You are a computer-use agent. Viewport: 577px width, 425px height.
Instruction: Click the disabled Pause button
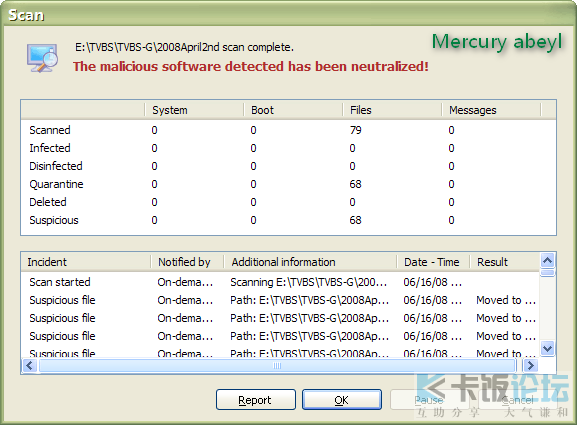pos(429,400)
